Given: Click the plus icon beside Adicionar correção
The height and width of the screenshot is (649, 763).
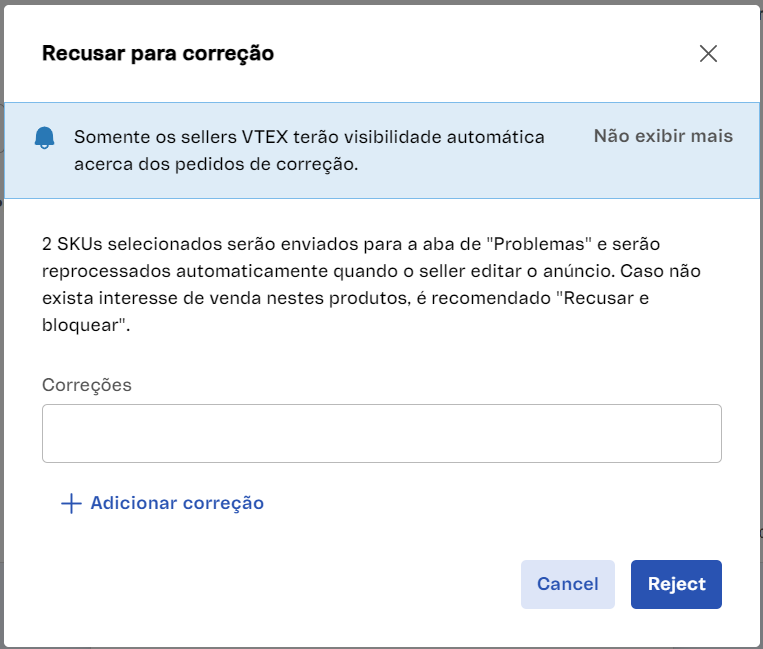Looking at the screenshot, I should coord(71,503).
